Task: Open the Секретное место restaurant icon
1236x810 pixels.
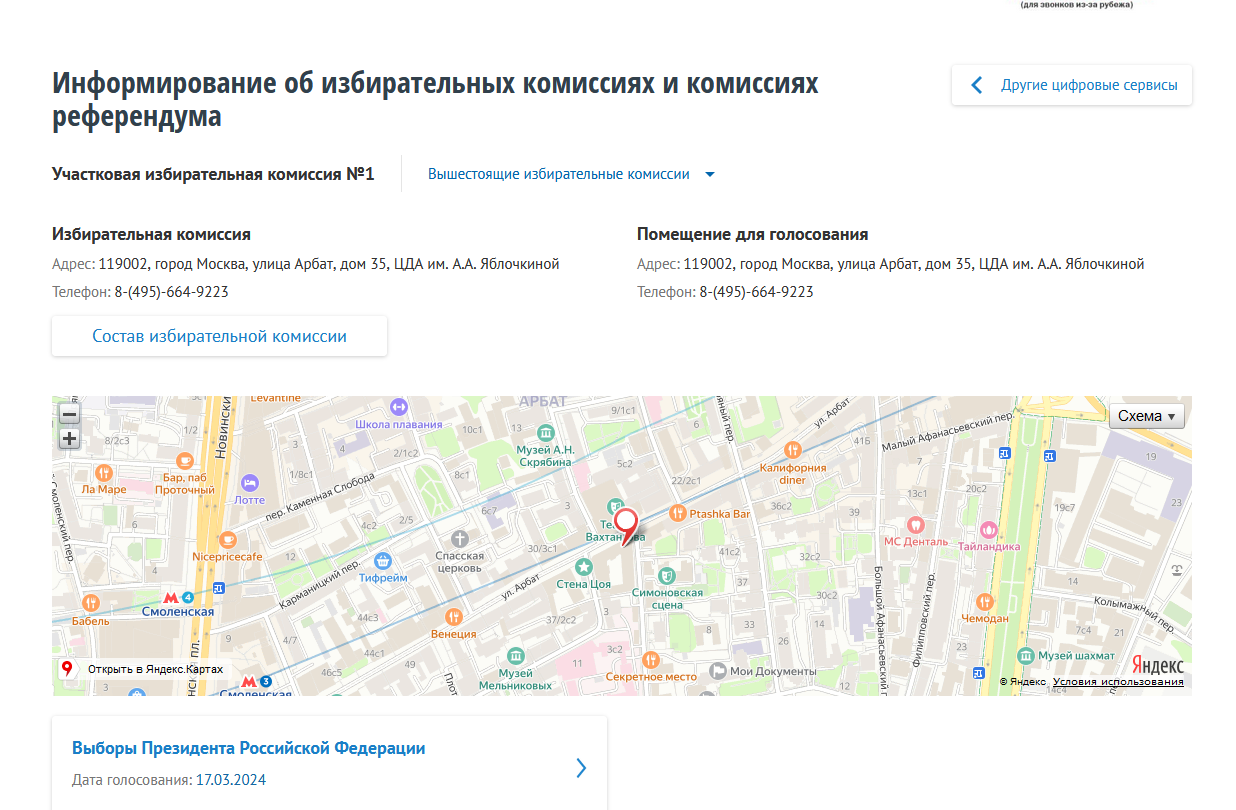Action: click(x=651, y=660)
